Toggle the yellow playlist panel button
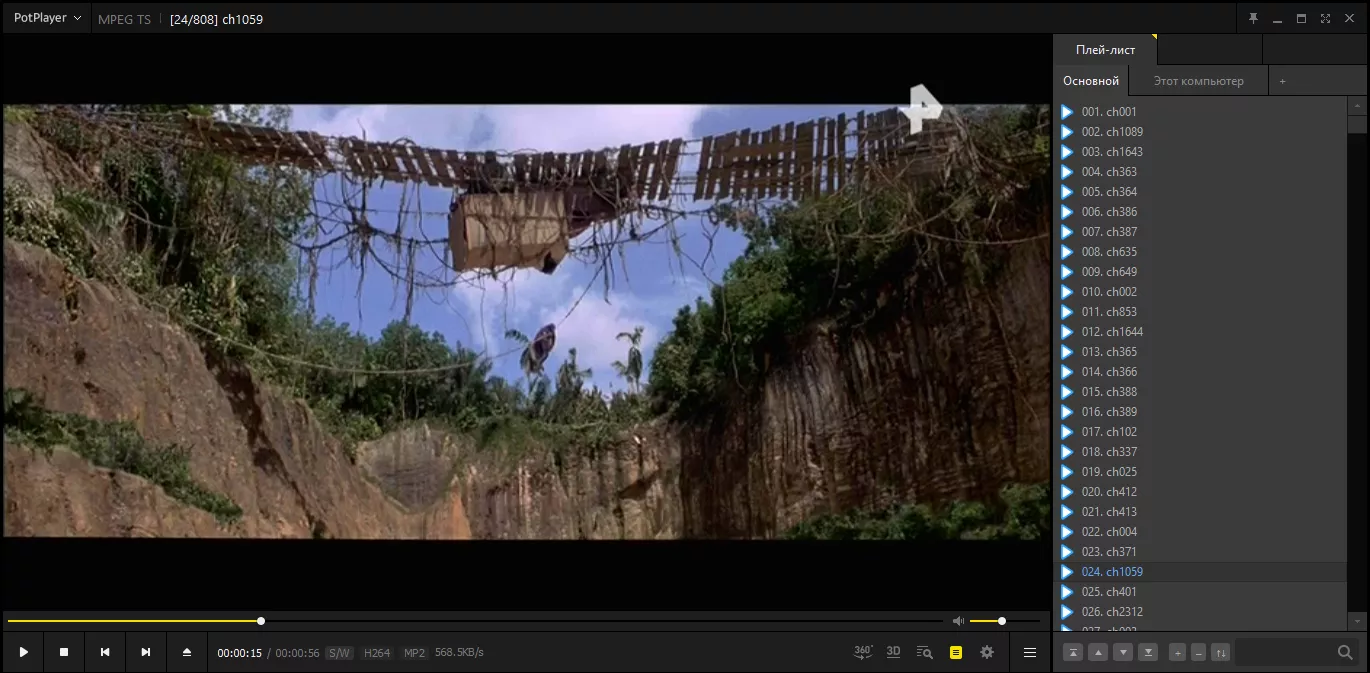Screen dimensions: 1370x673 click(x=956, y=652)
